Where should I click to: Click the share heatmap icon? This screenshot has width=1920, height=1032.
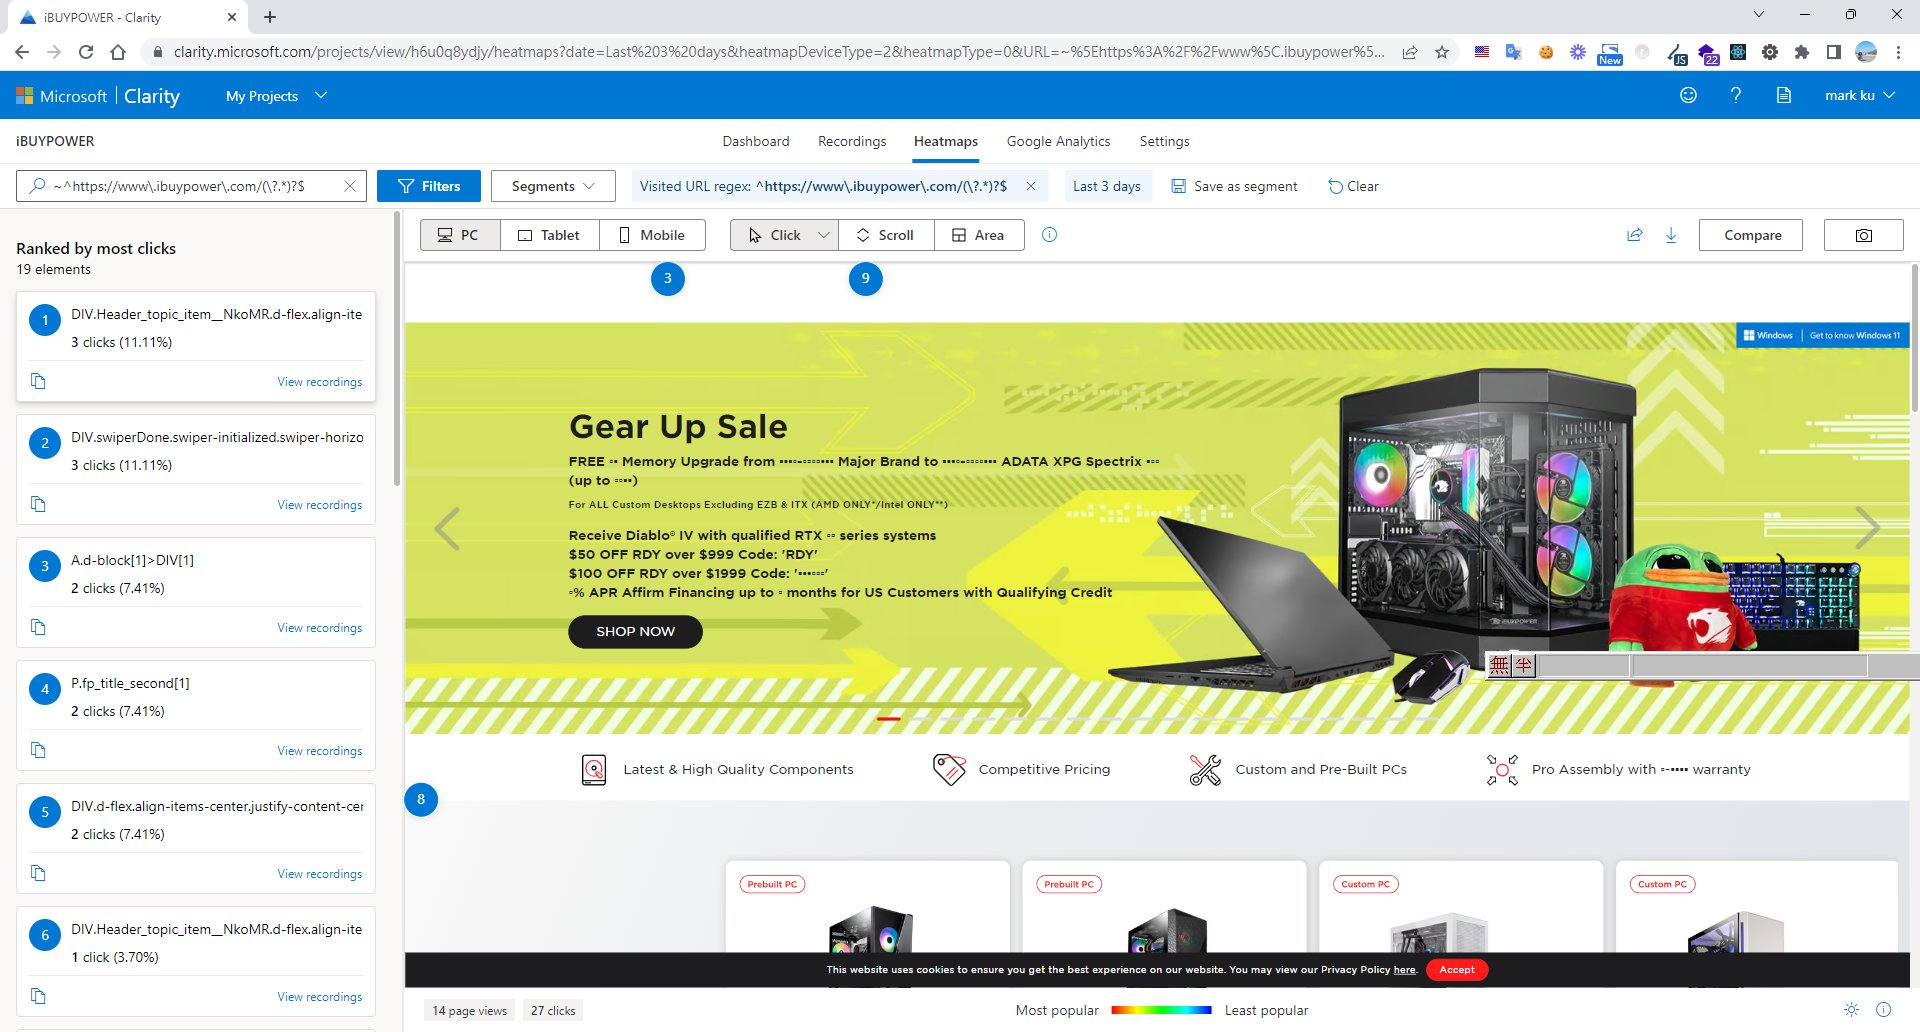[x=1635, y=235]
